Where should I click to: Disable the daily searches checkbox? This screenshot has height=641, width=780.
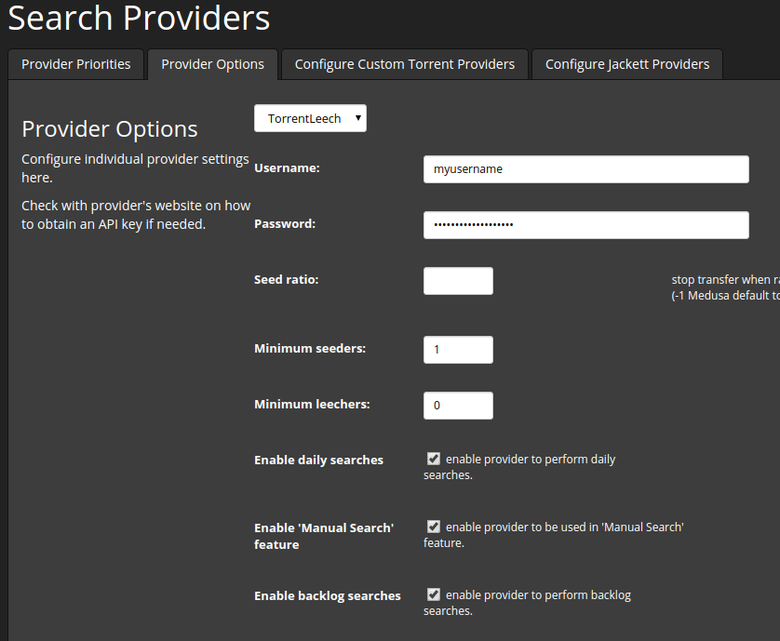coord(433,459)
